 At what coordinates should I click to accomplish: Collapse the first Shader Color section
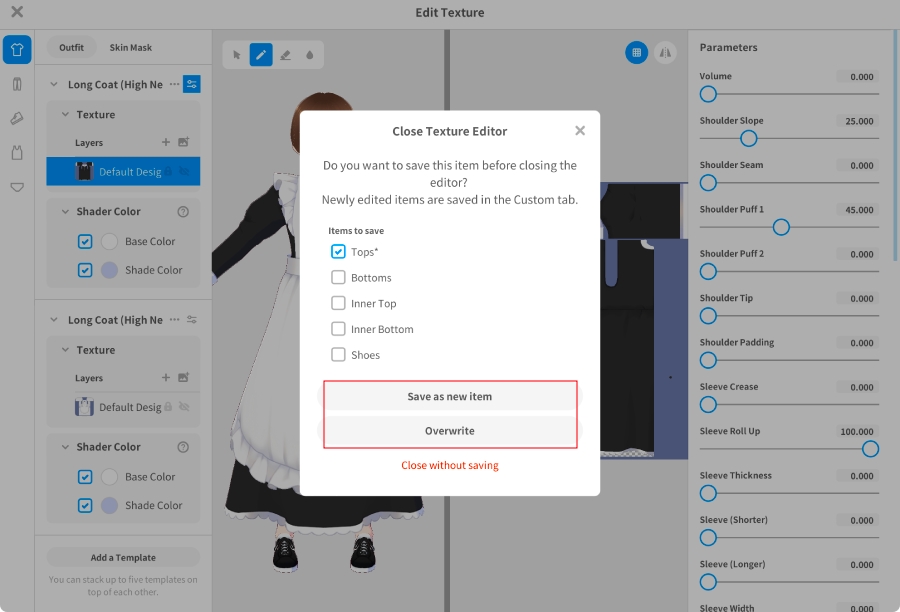point(65,212)
